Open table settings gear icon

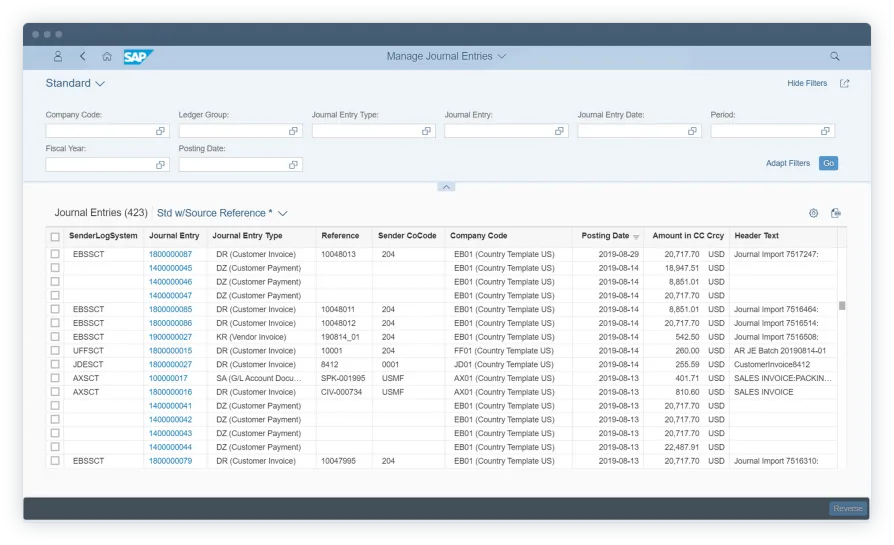pyautogui.click(x=813, y=213)
